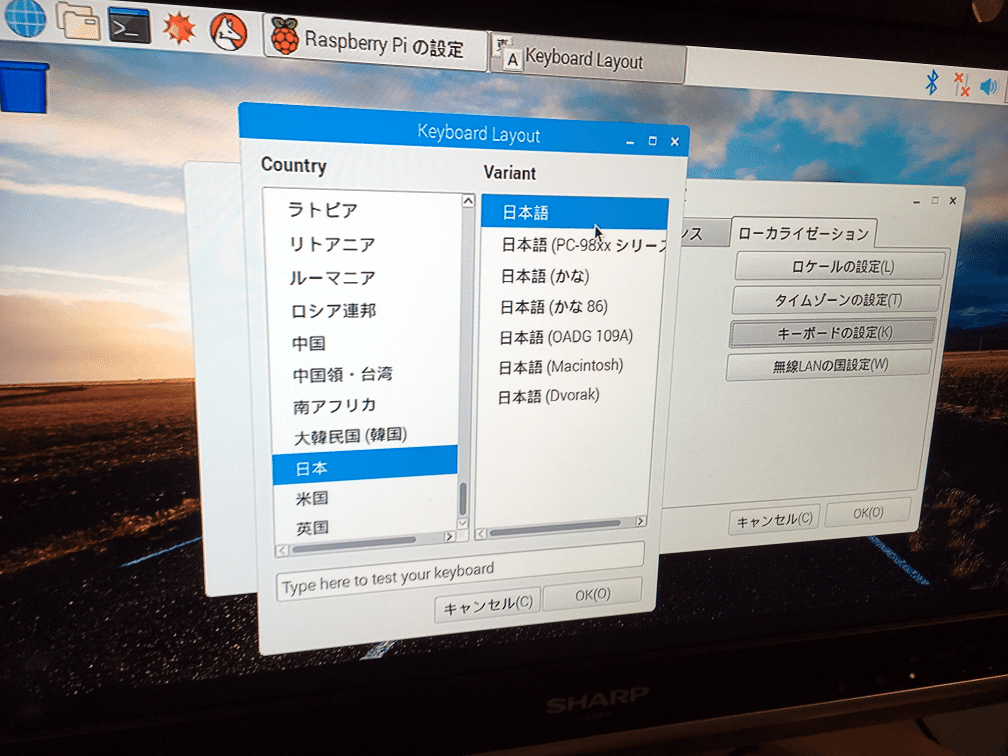Click the volume speaker tray icon
1008x756 pixels.
tap(989, 86)
